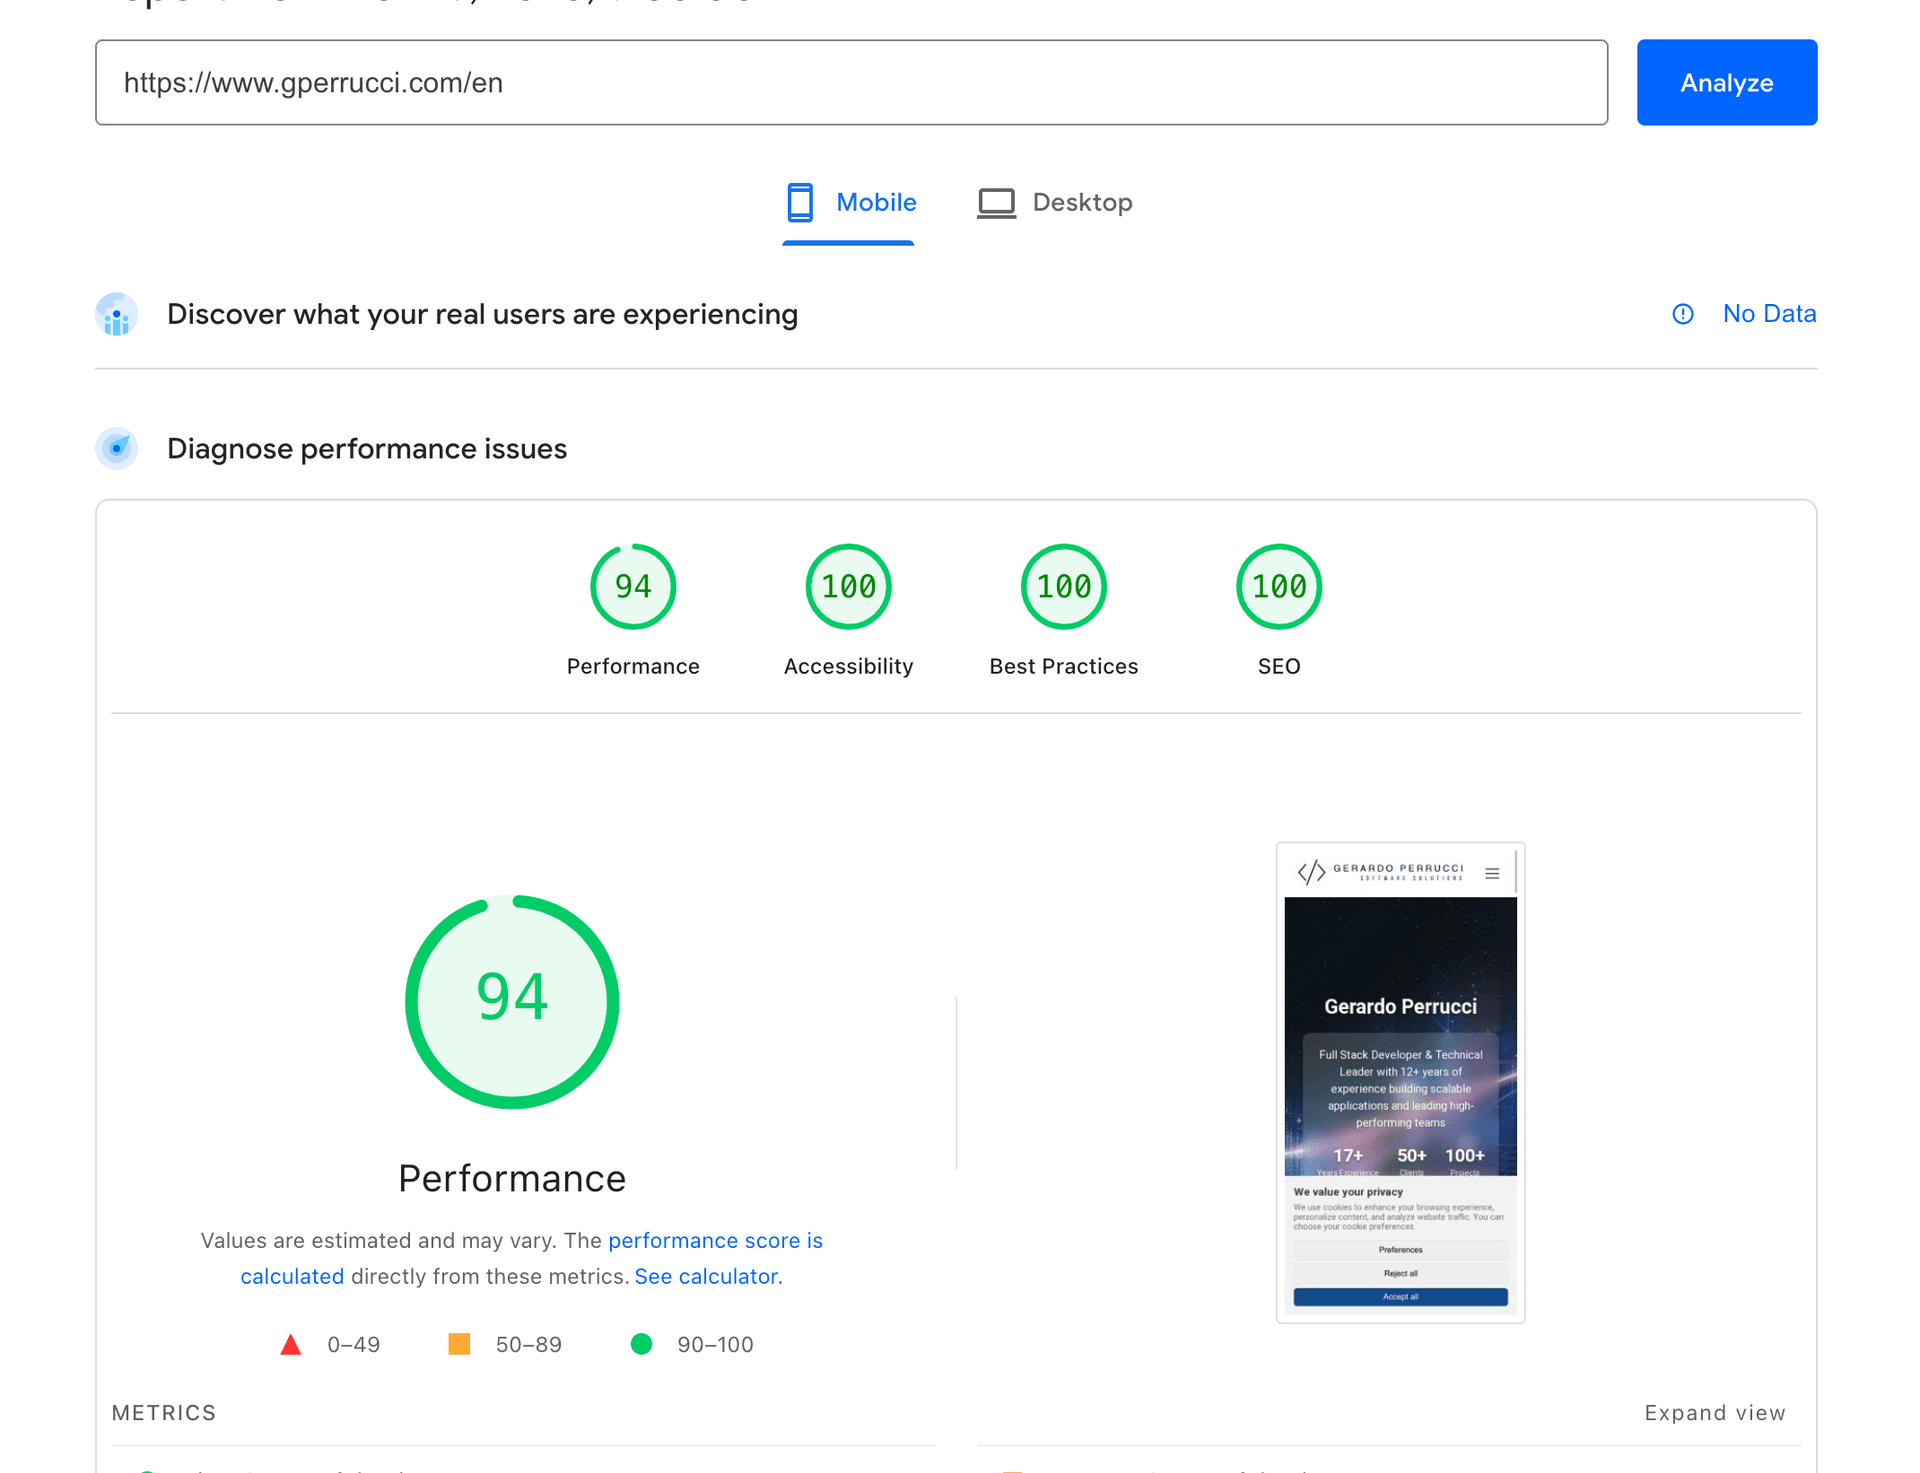Expand view of the metrics section
Image resolution: width=1920 pixels, height=1473 pixels.
pos(1715,1412)
